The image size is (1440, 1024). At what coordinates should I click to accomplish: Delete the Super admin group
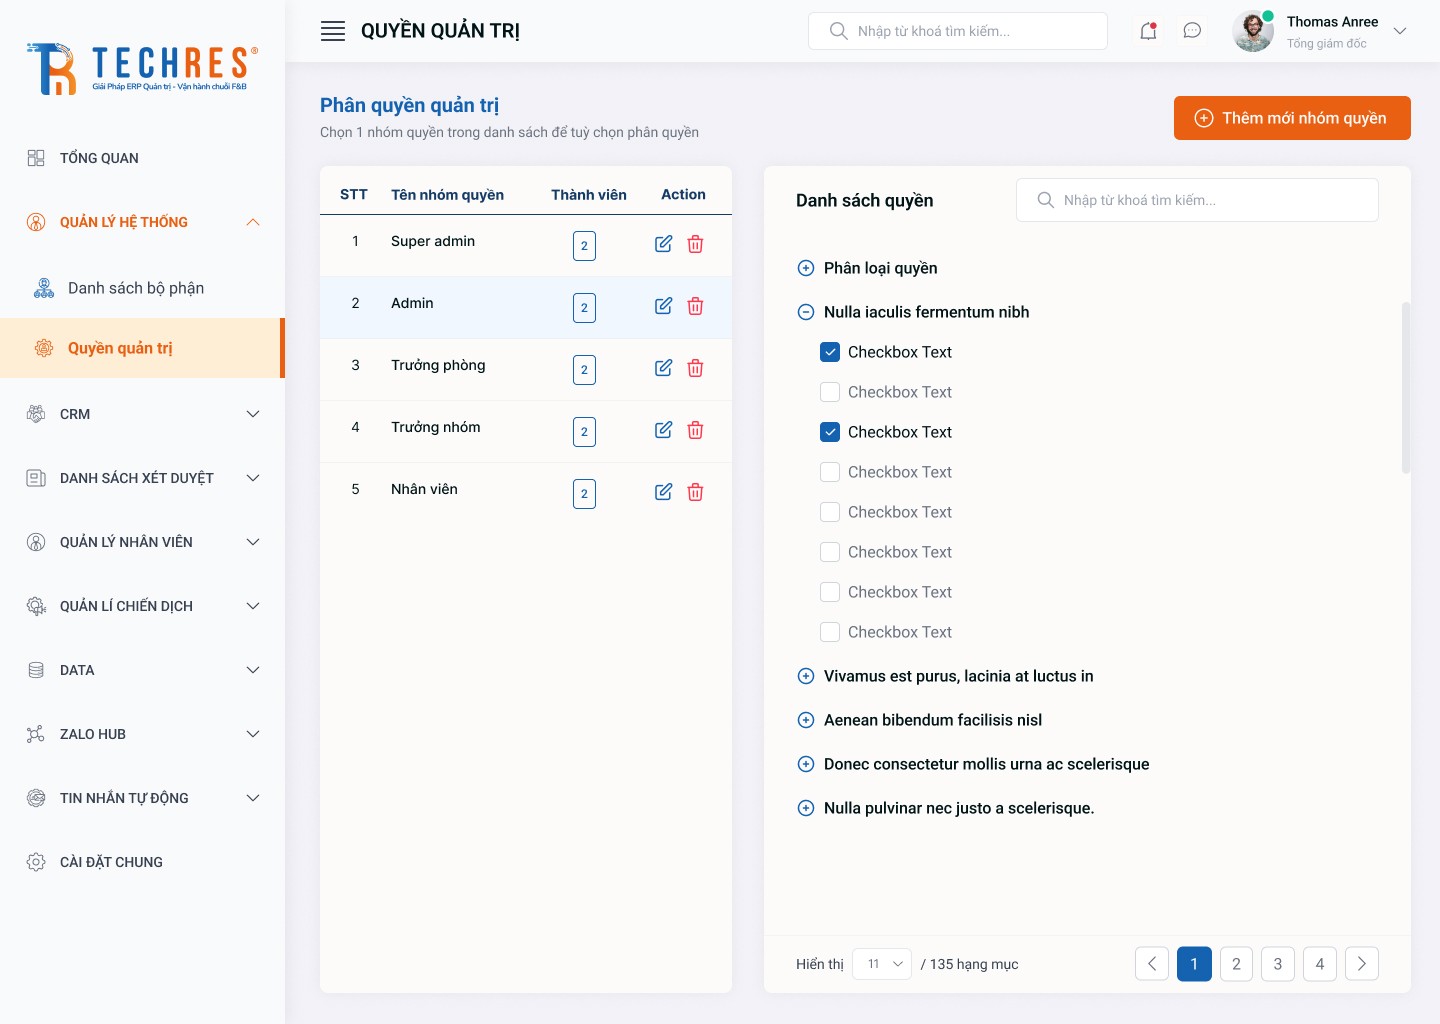695,244
